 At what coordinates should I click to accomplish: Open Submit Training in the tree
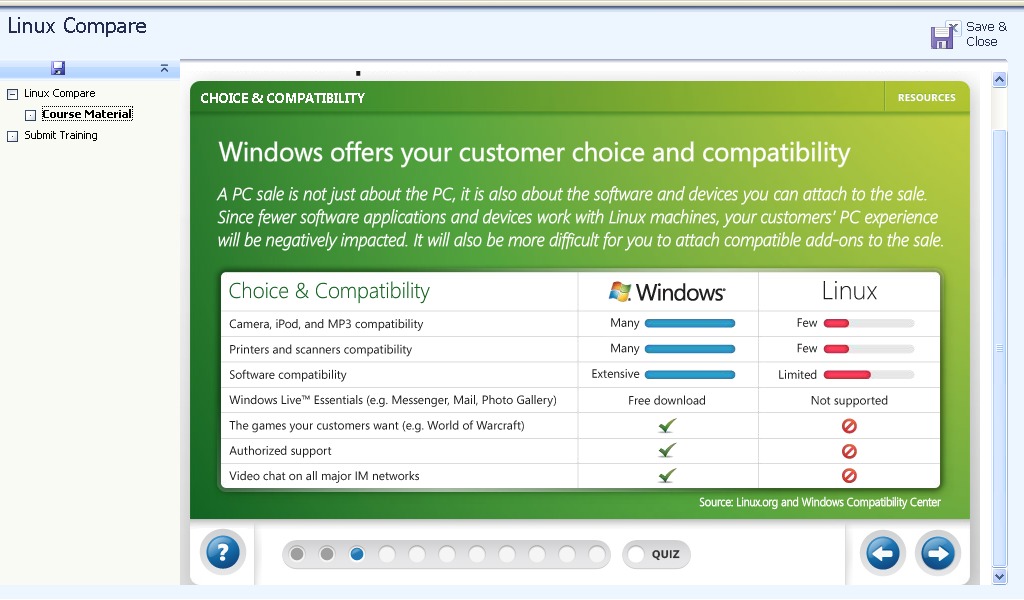pos(61,135)
